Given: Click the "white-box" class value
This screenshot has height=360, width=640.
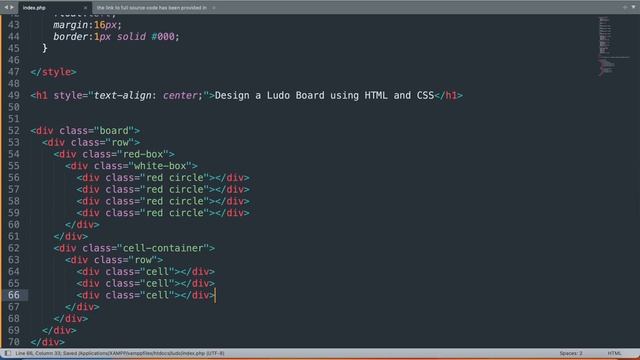Looking at the screenshot, I should tap(160, 166).
